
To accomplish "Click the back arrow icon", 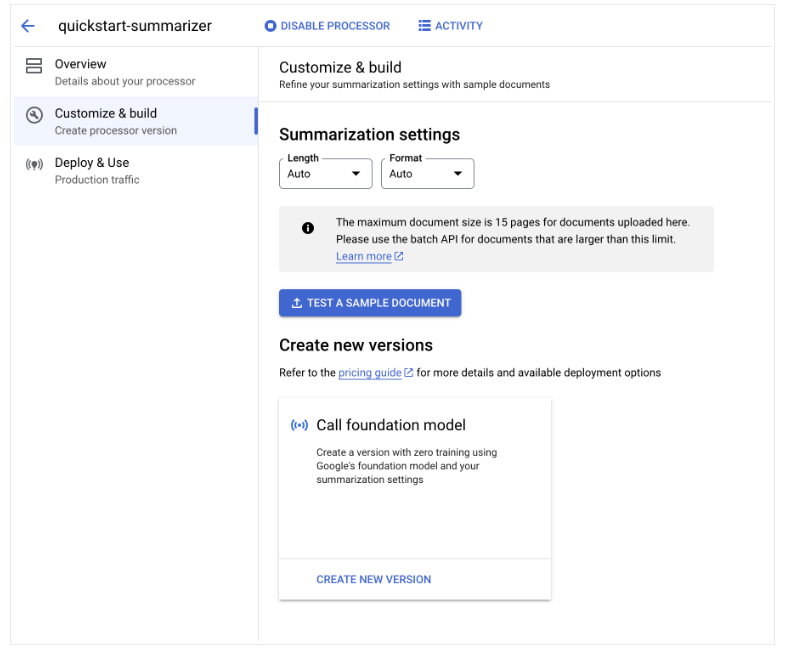I will coord(28,26).
